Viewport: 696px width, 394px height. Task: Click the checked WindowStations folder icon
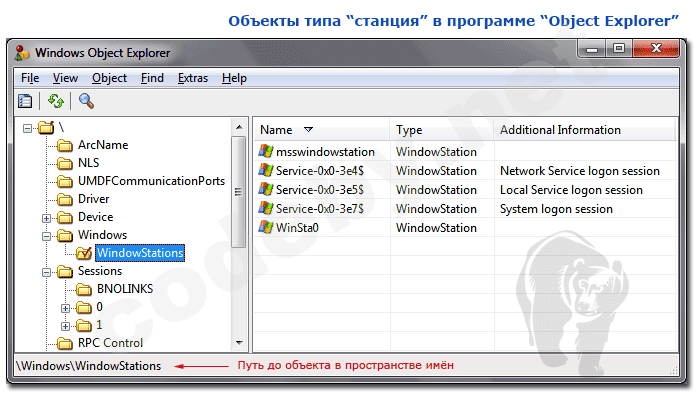pos(83,253)
